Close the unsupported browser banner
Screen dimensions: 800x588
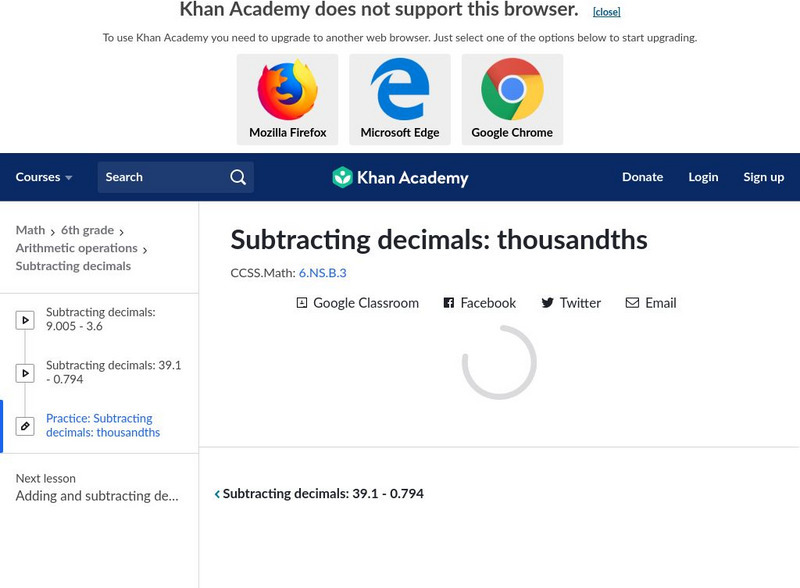click(x=606, y=12)
